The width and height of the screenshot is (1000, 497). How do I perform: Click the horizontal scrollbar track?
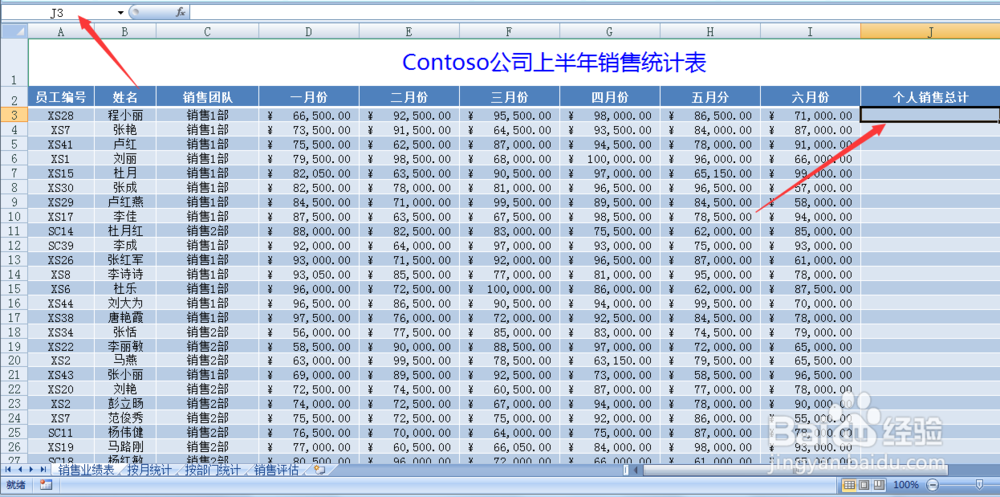point(823,470)
